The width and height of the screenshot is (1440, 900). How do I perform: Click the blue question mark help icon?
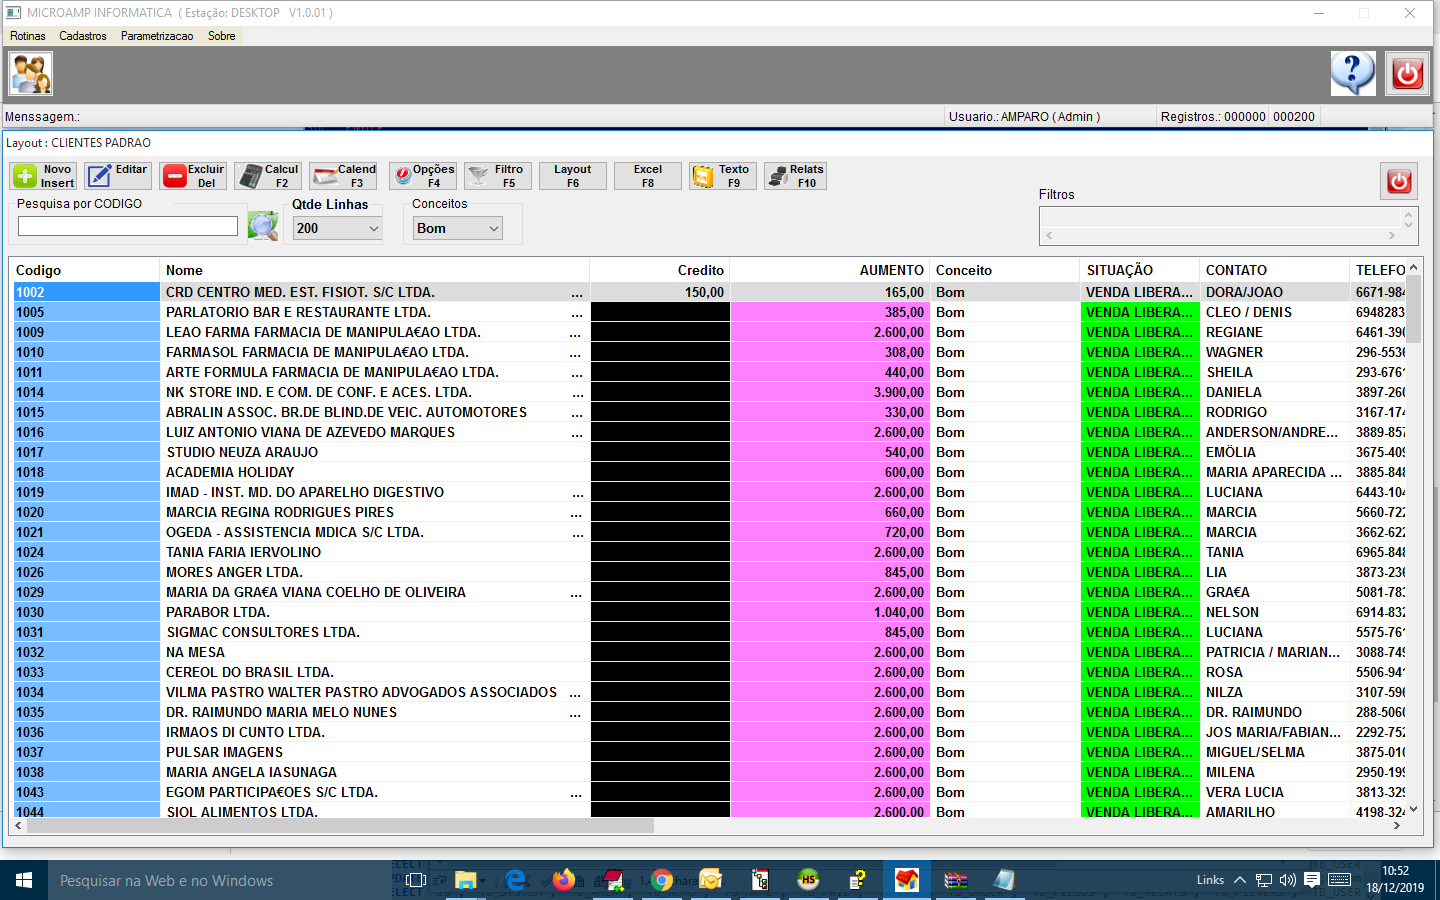[1353, 74]
